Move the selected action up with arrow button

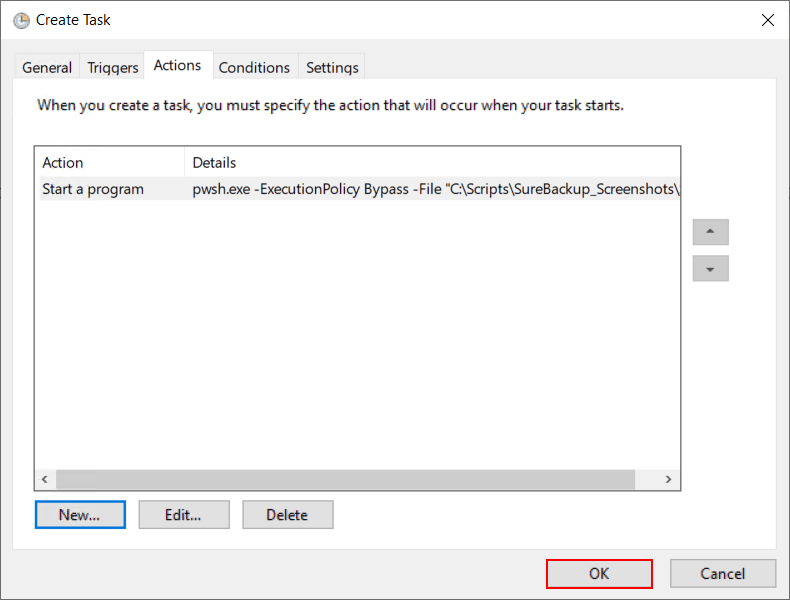coord(710,232)
